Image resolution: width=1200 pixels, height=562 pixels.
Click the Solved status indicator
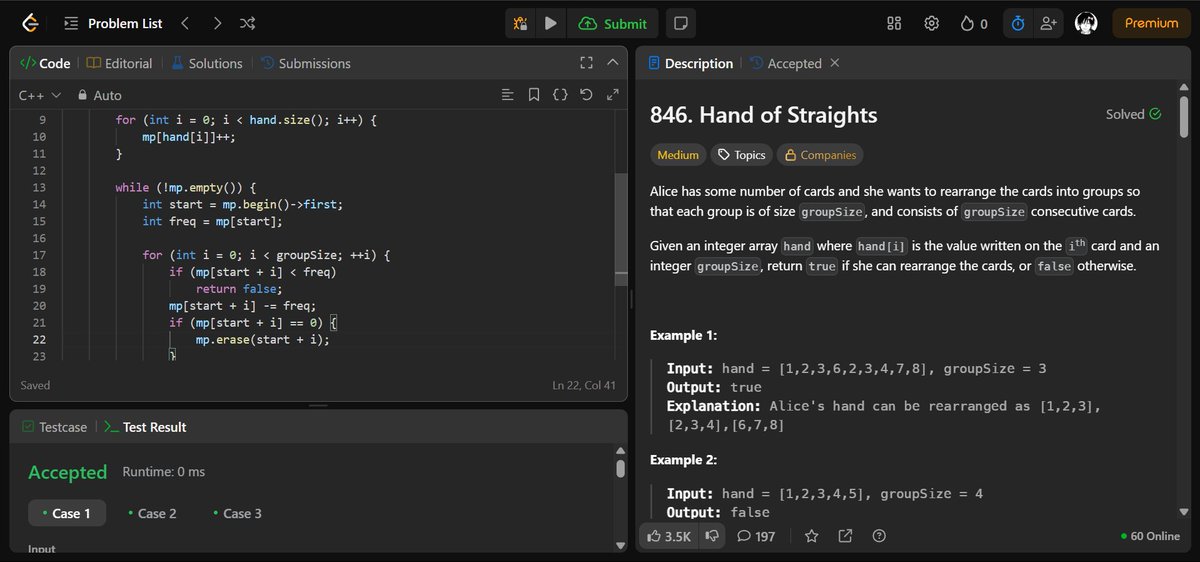pyautogui.click(x=1133, y=114)
